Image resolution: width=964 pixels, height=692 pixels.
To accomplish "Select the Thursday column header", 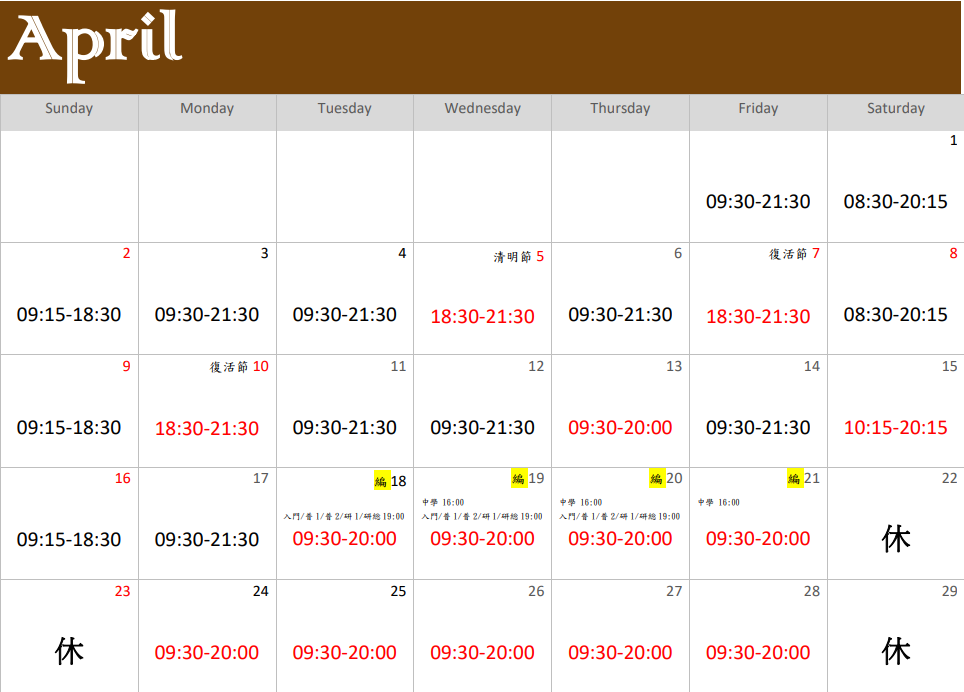I will click(x=620, y=108).
